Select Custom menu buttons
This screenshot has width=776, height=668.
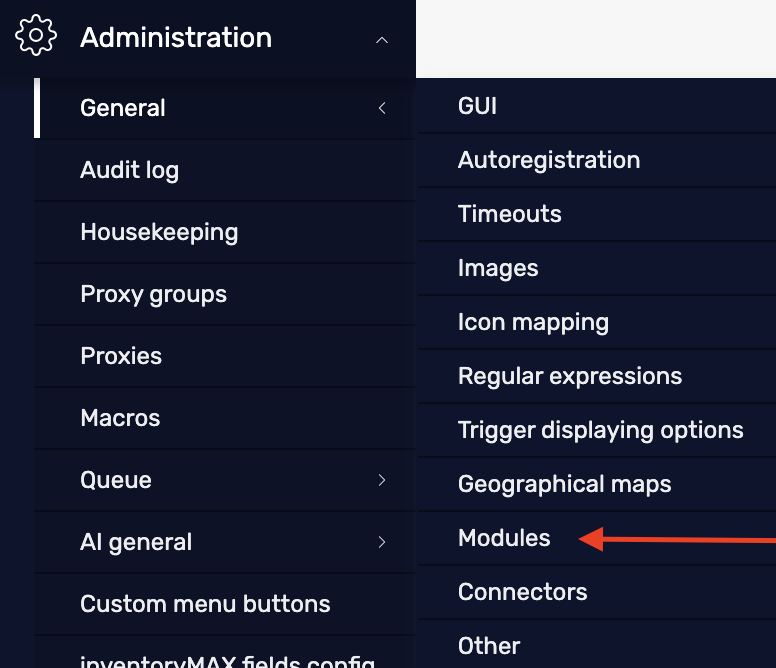tap(205, 604)
